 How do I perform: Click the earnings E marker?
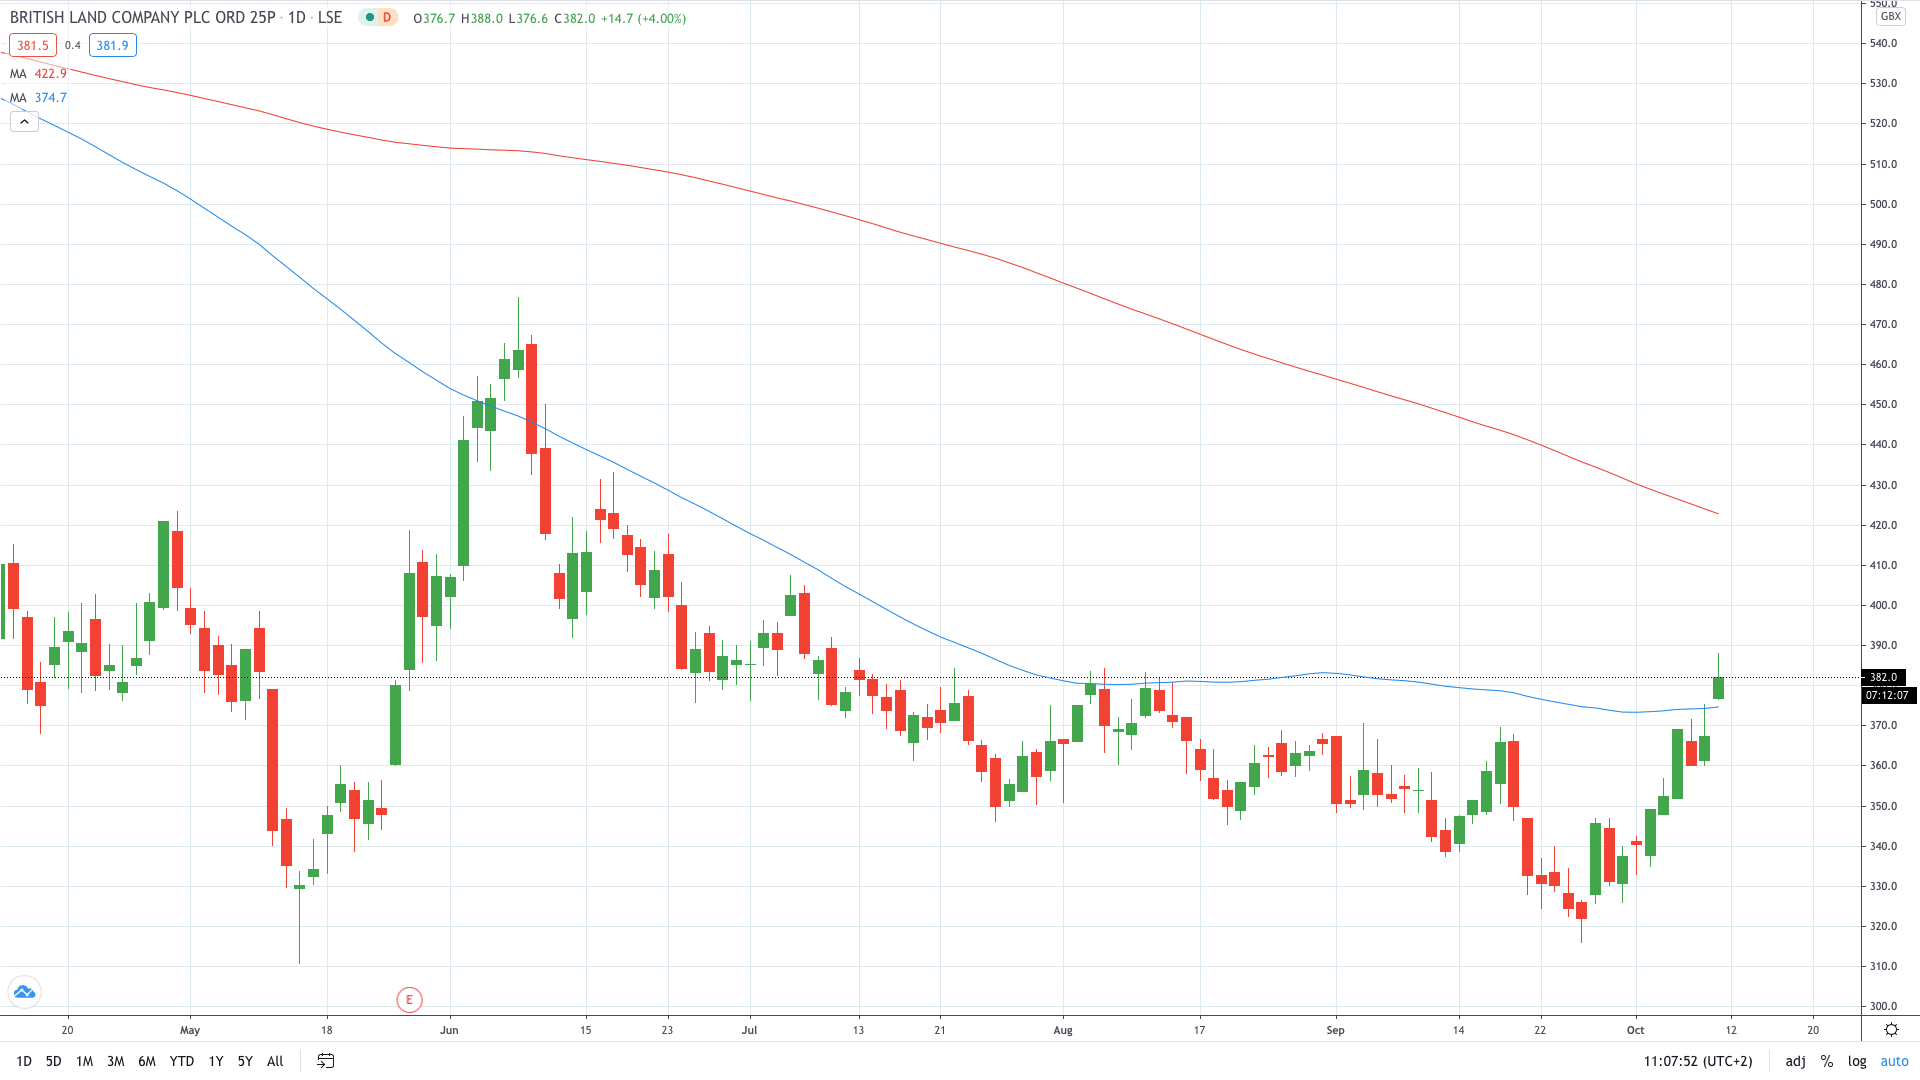point(409,999)
